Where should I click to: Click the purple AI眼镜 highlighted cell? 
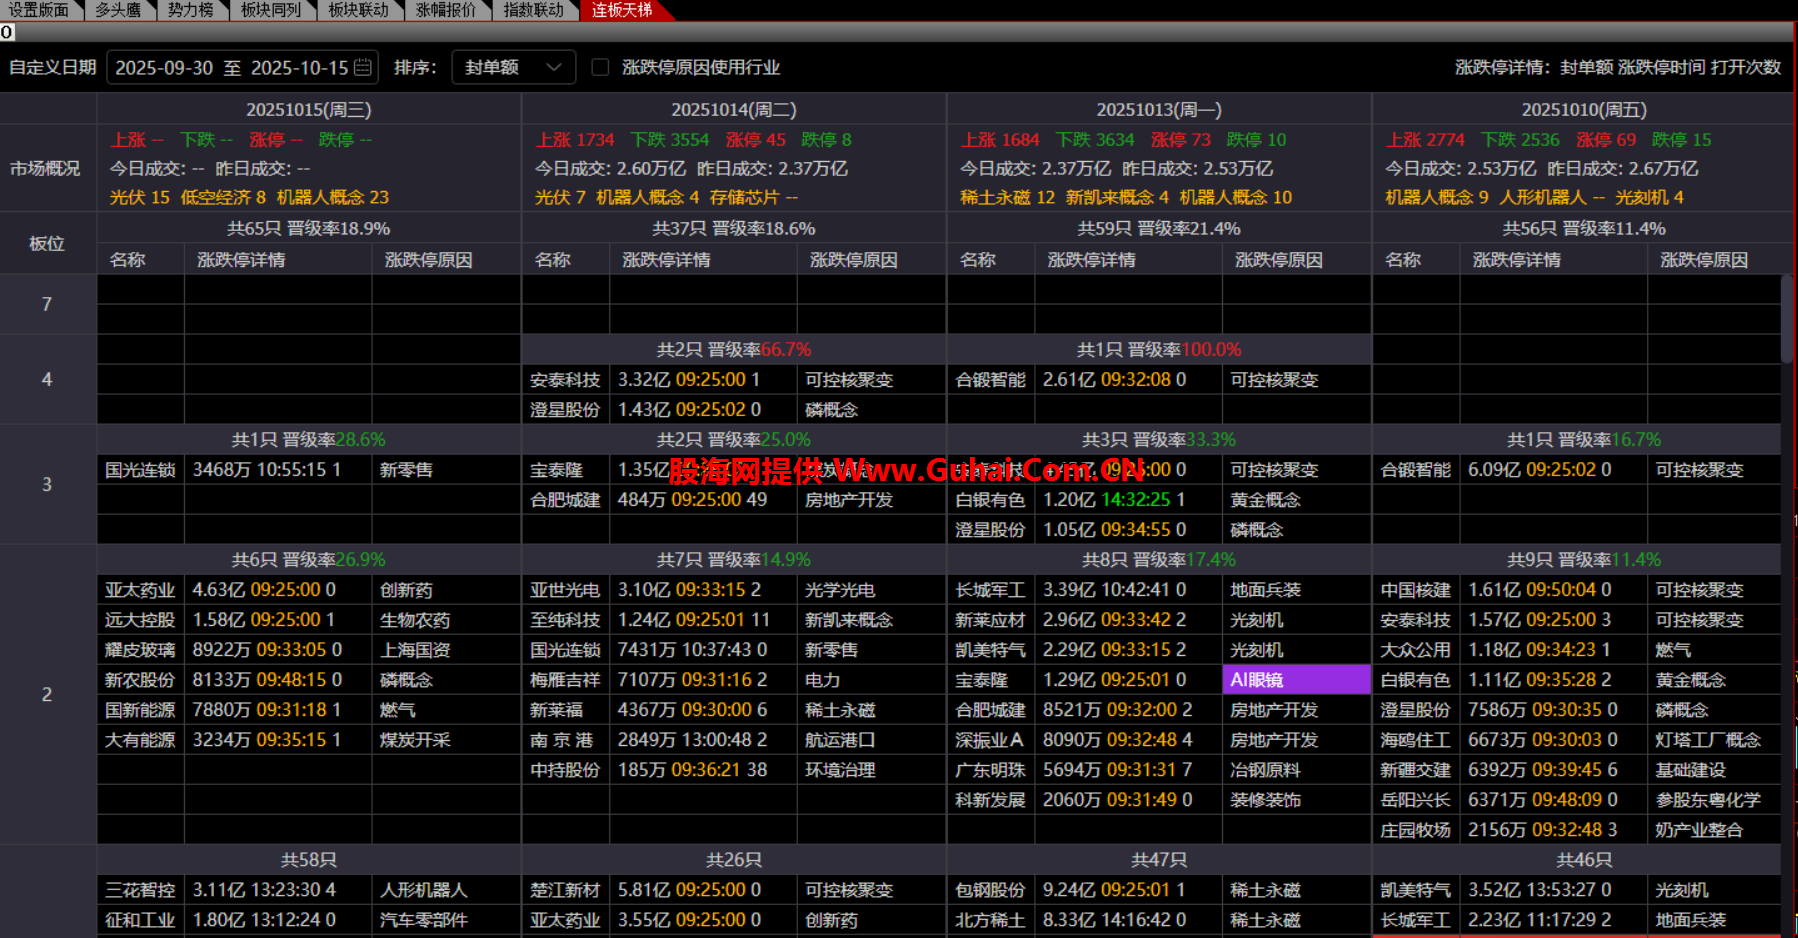[1296, 680]
